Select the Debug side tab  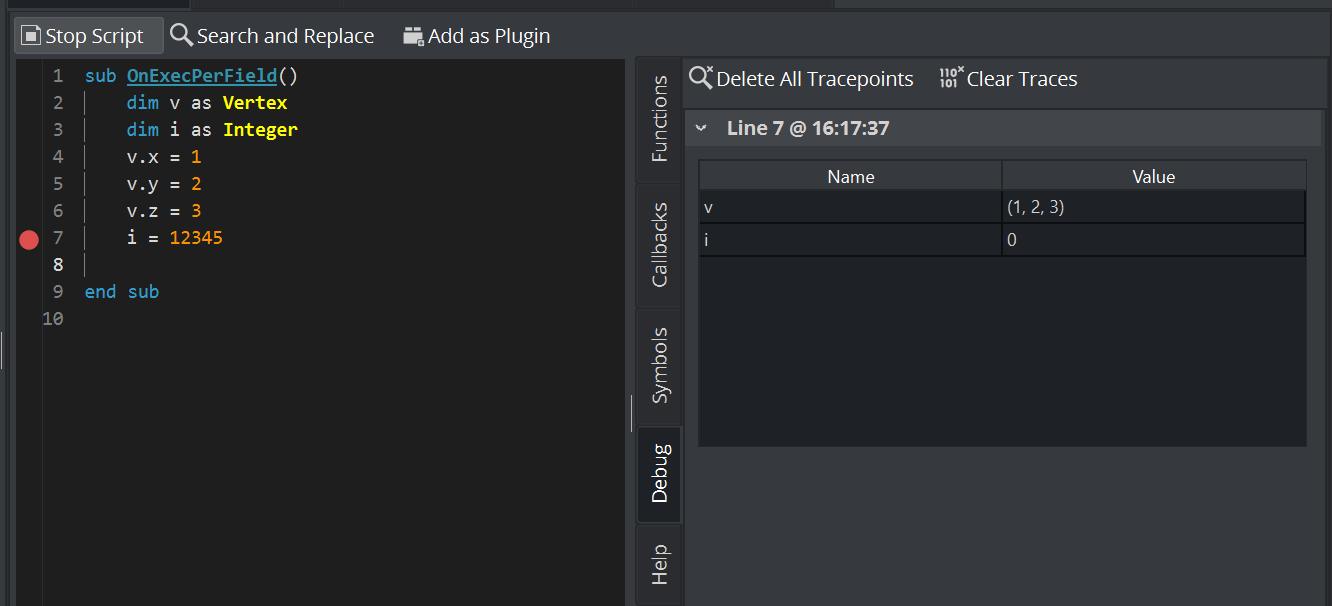(x=660, y=474)
